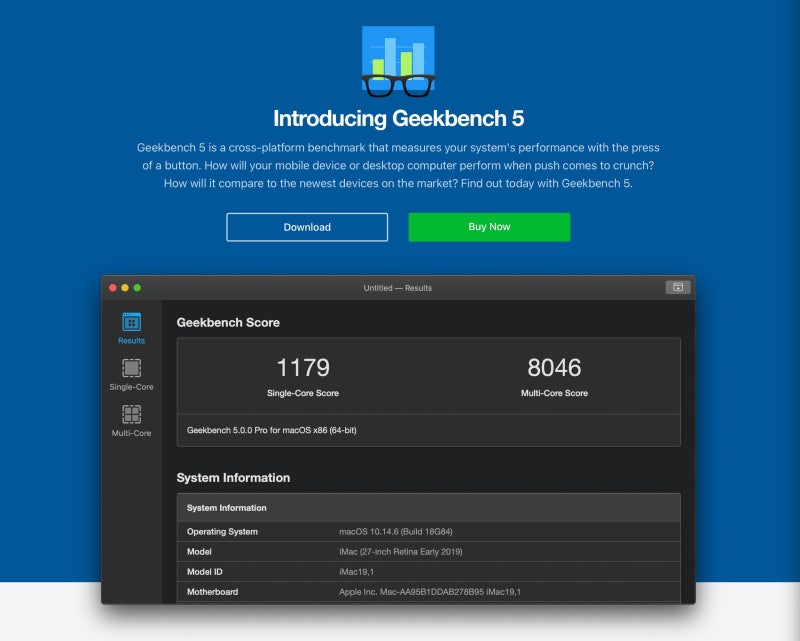Close the Results window with red button

tap(113, 288)
